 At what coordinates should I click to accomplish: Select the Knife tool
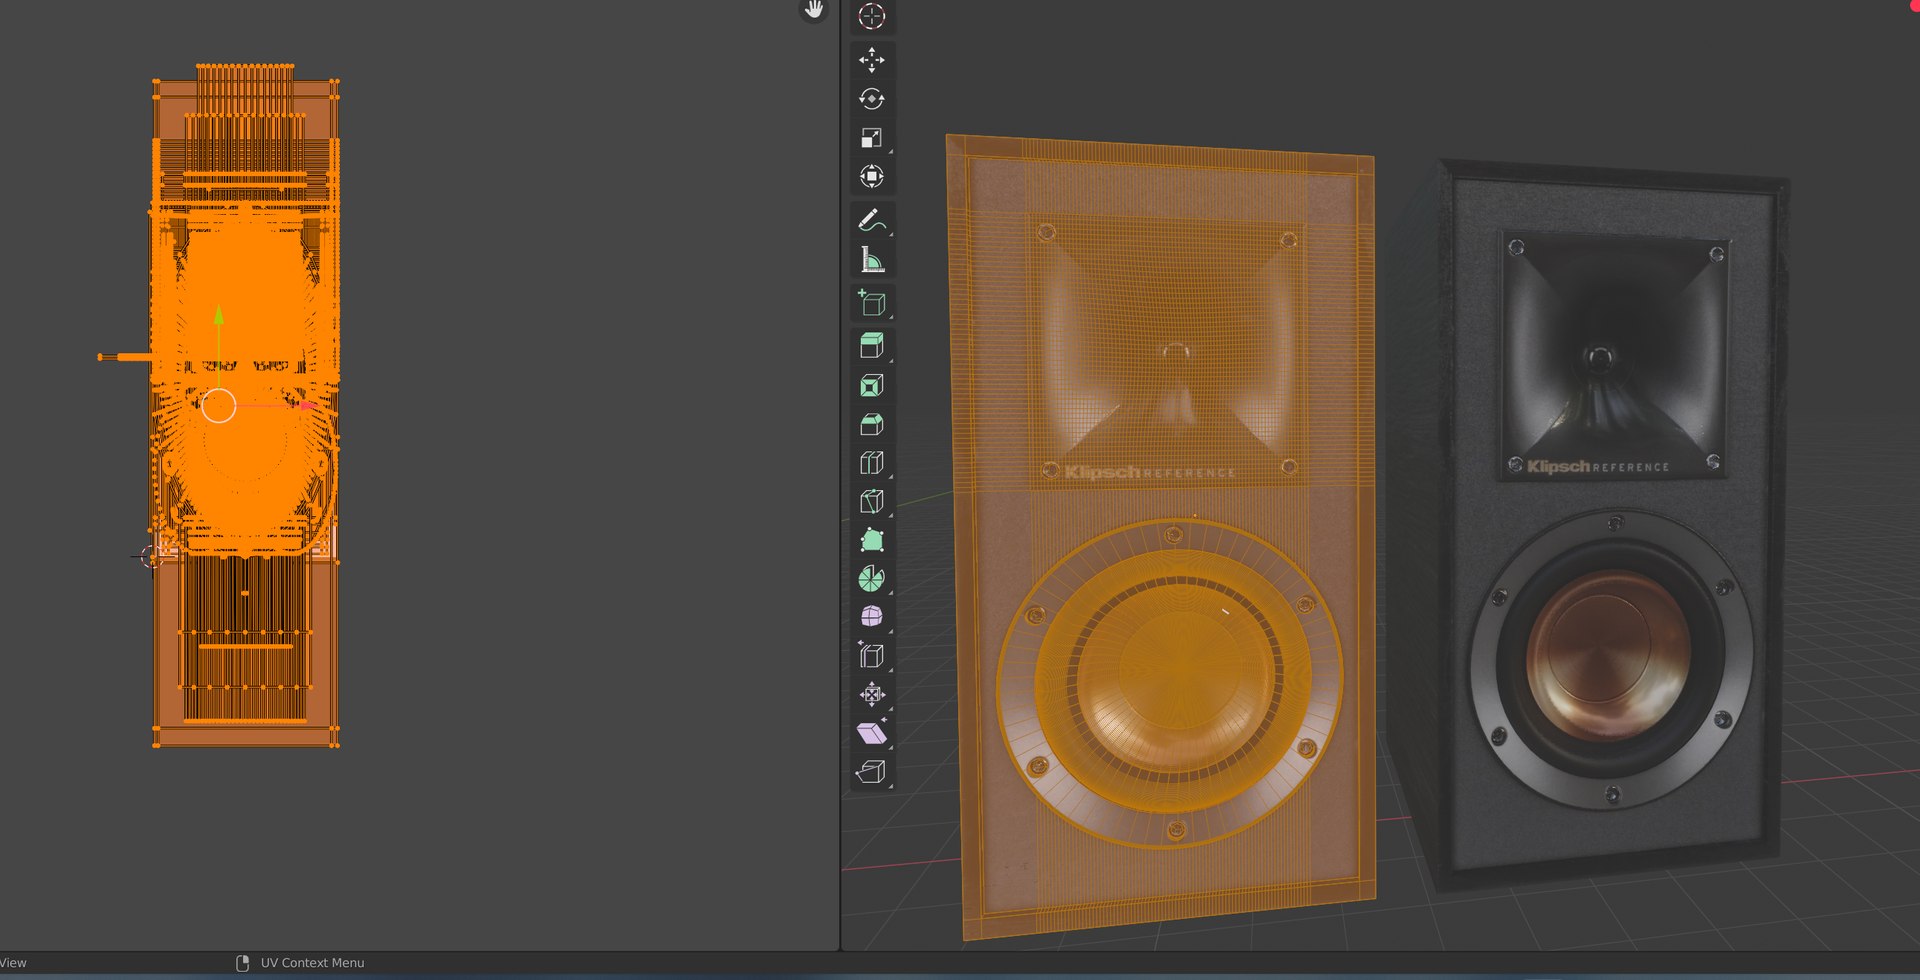point(872,501)
